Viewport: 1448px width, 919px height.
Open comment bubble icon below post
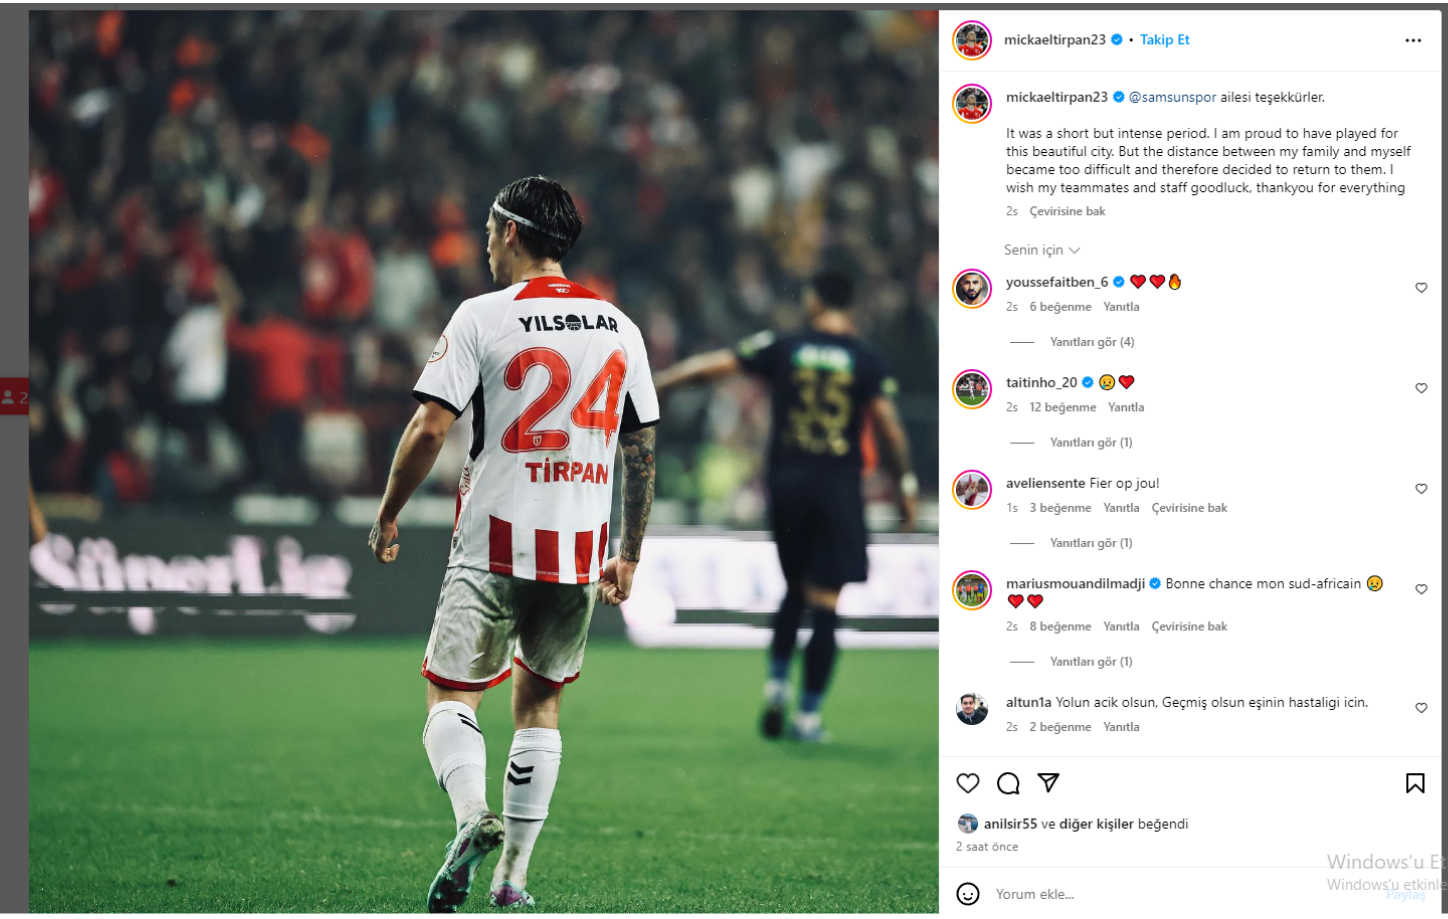point(1008,783)
